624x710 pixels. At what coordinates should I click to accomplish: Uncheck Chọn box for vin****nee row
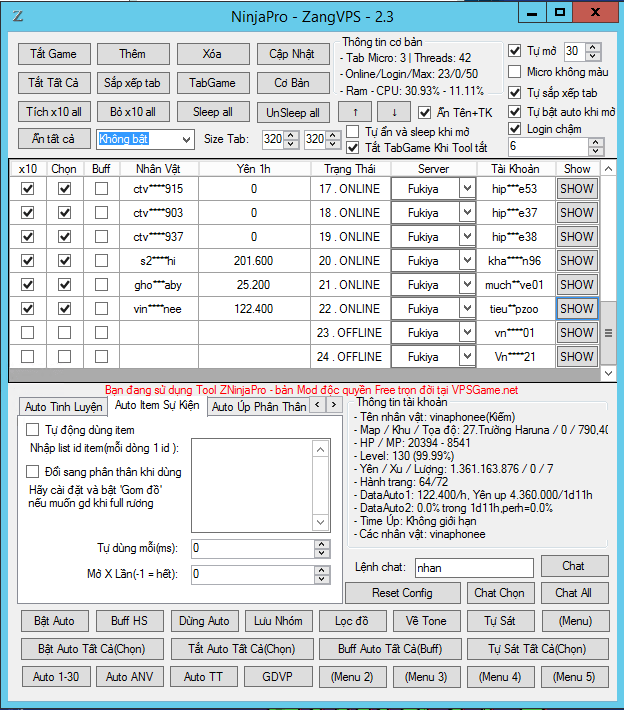coord(64,308)
